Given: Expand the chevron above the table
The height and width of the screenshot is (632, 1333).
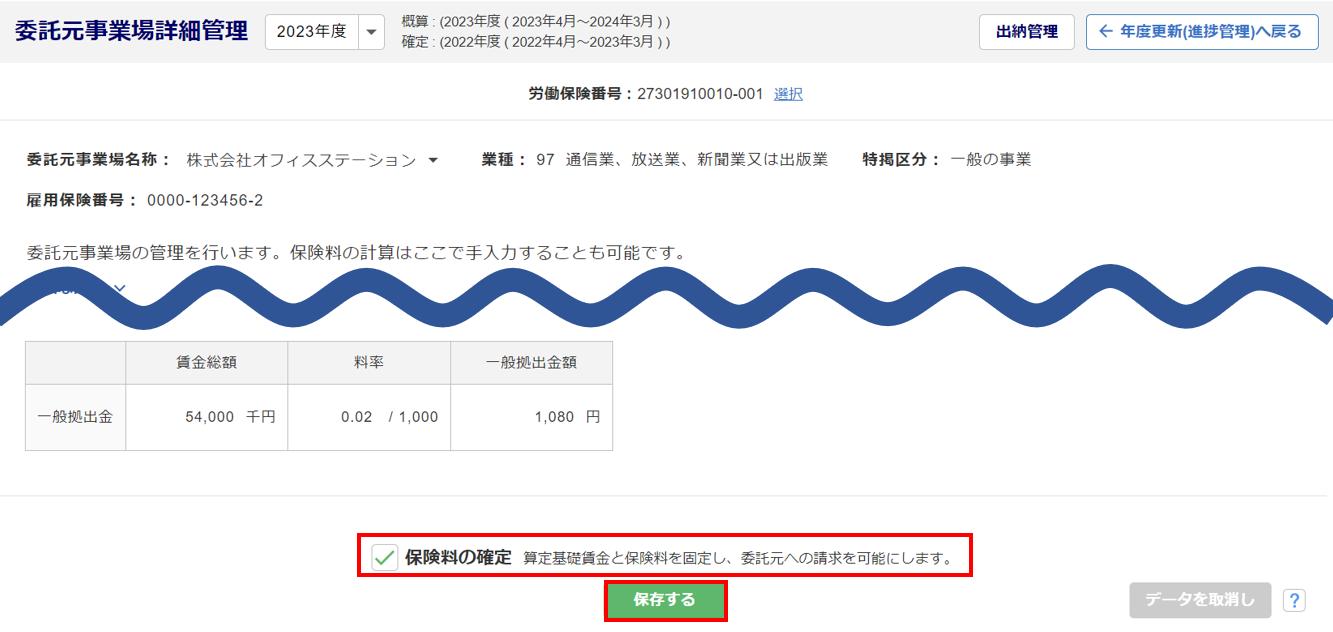Looking at the screenshot, I should [x=120, y=288].
